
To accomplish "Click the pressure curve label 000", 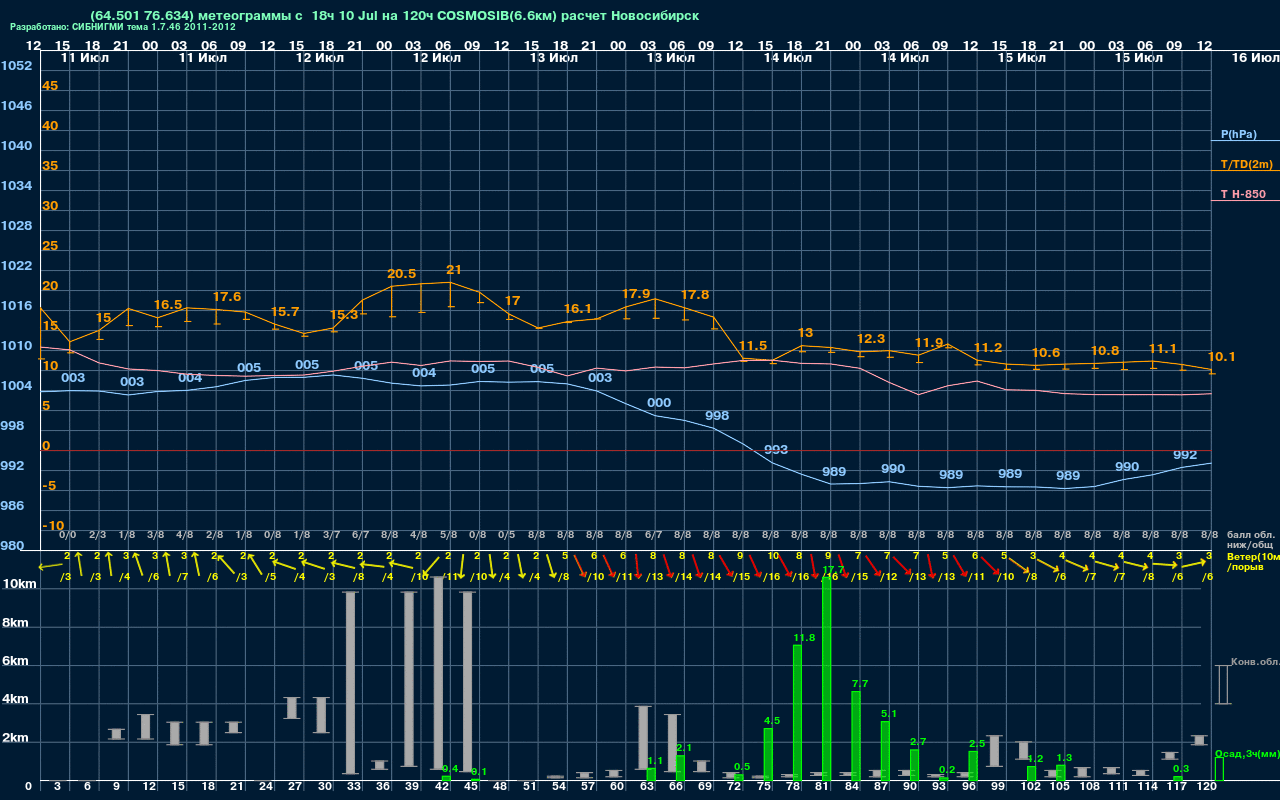I will click(659, 403).
